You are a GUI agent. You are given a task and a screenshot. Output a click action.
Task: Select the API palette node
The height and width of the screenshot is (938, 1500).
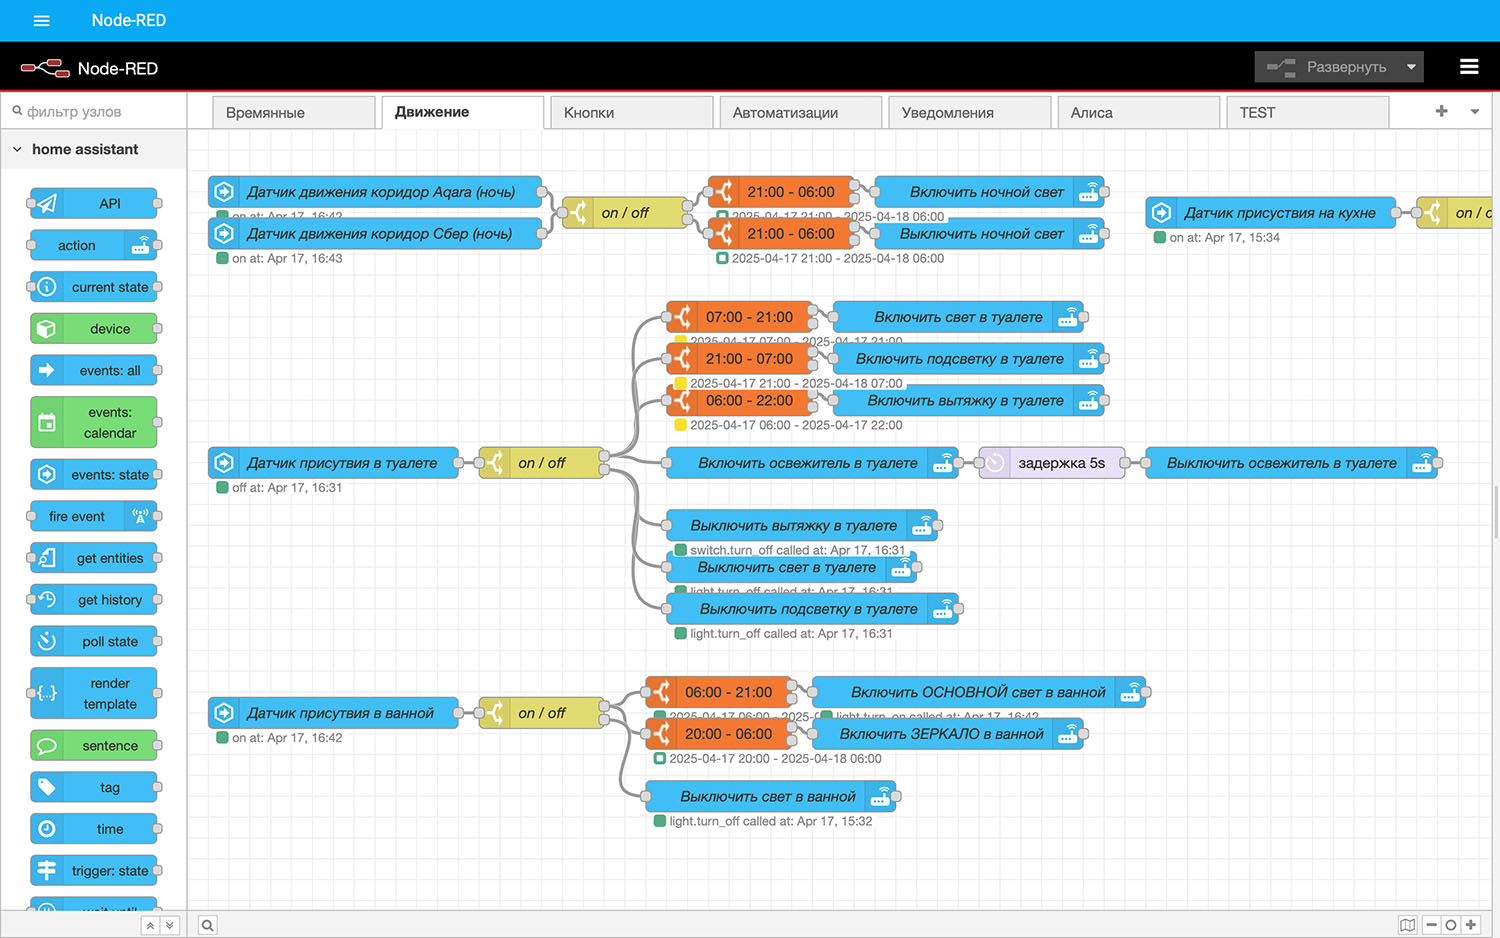coord(94,204)
